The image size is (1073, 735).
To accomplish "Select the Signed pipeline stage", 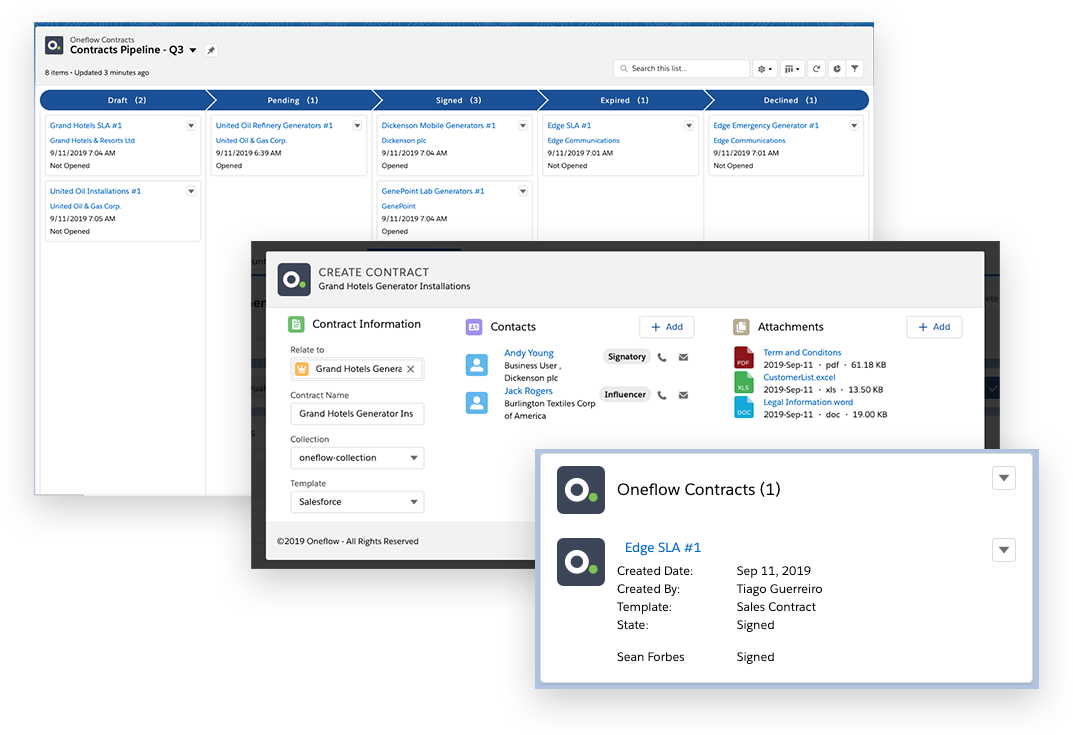I will (454, 100).
